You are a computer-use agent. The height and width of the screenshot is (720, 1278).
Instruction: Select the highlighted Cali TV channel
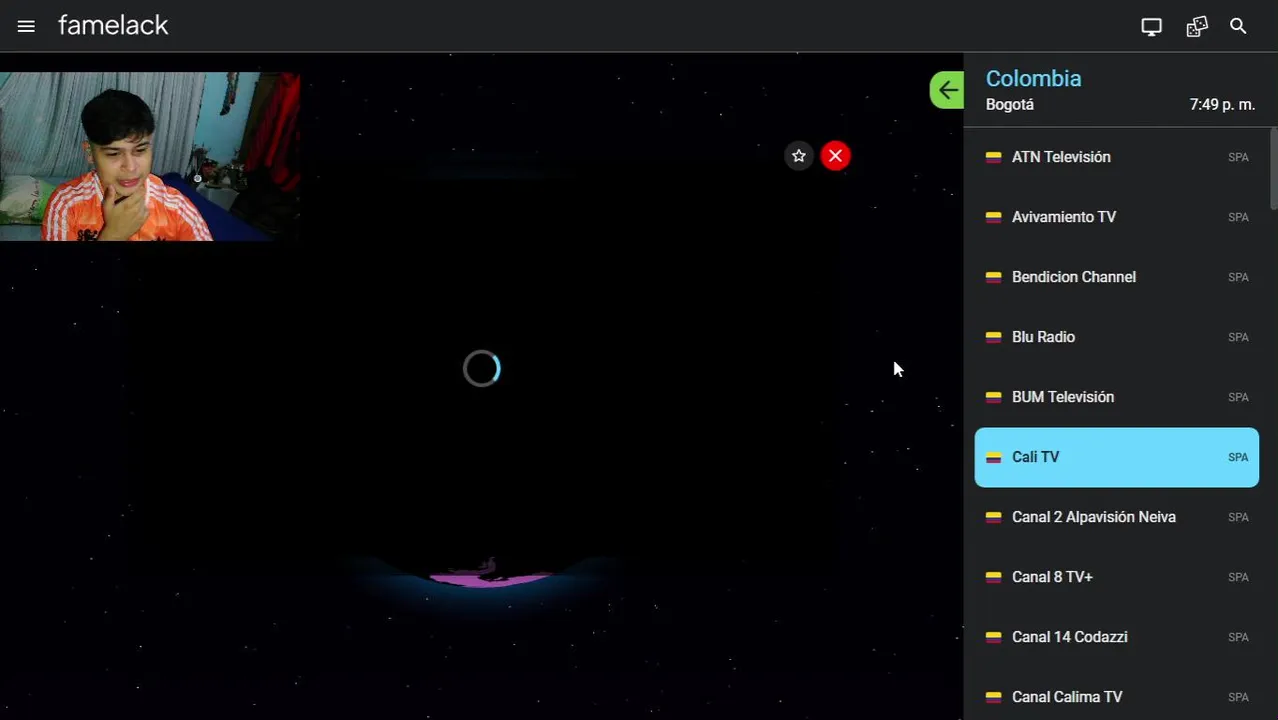pos(1117,457)
